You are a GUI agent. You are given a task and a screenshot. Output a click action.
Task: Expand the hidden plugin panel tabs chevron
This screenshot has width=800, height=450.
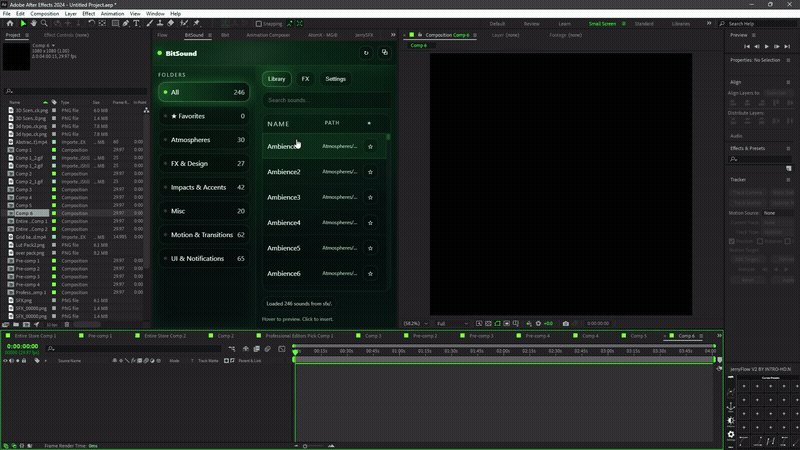coord(393,35)
